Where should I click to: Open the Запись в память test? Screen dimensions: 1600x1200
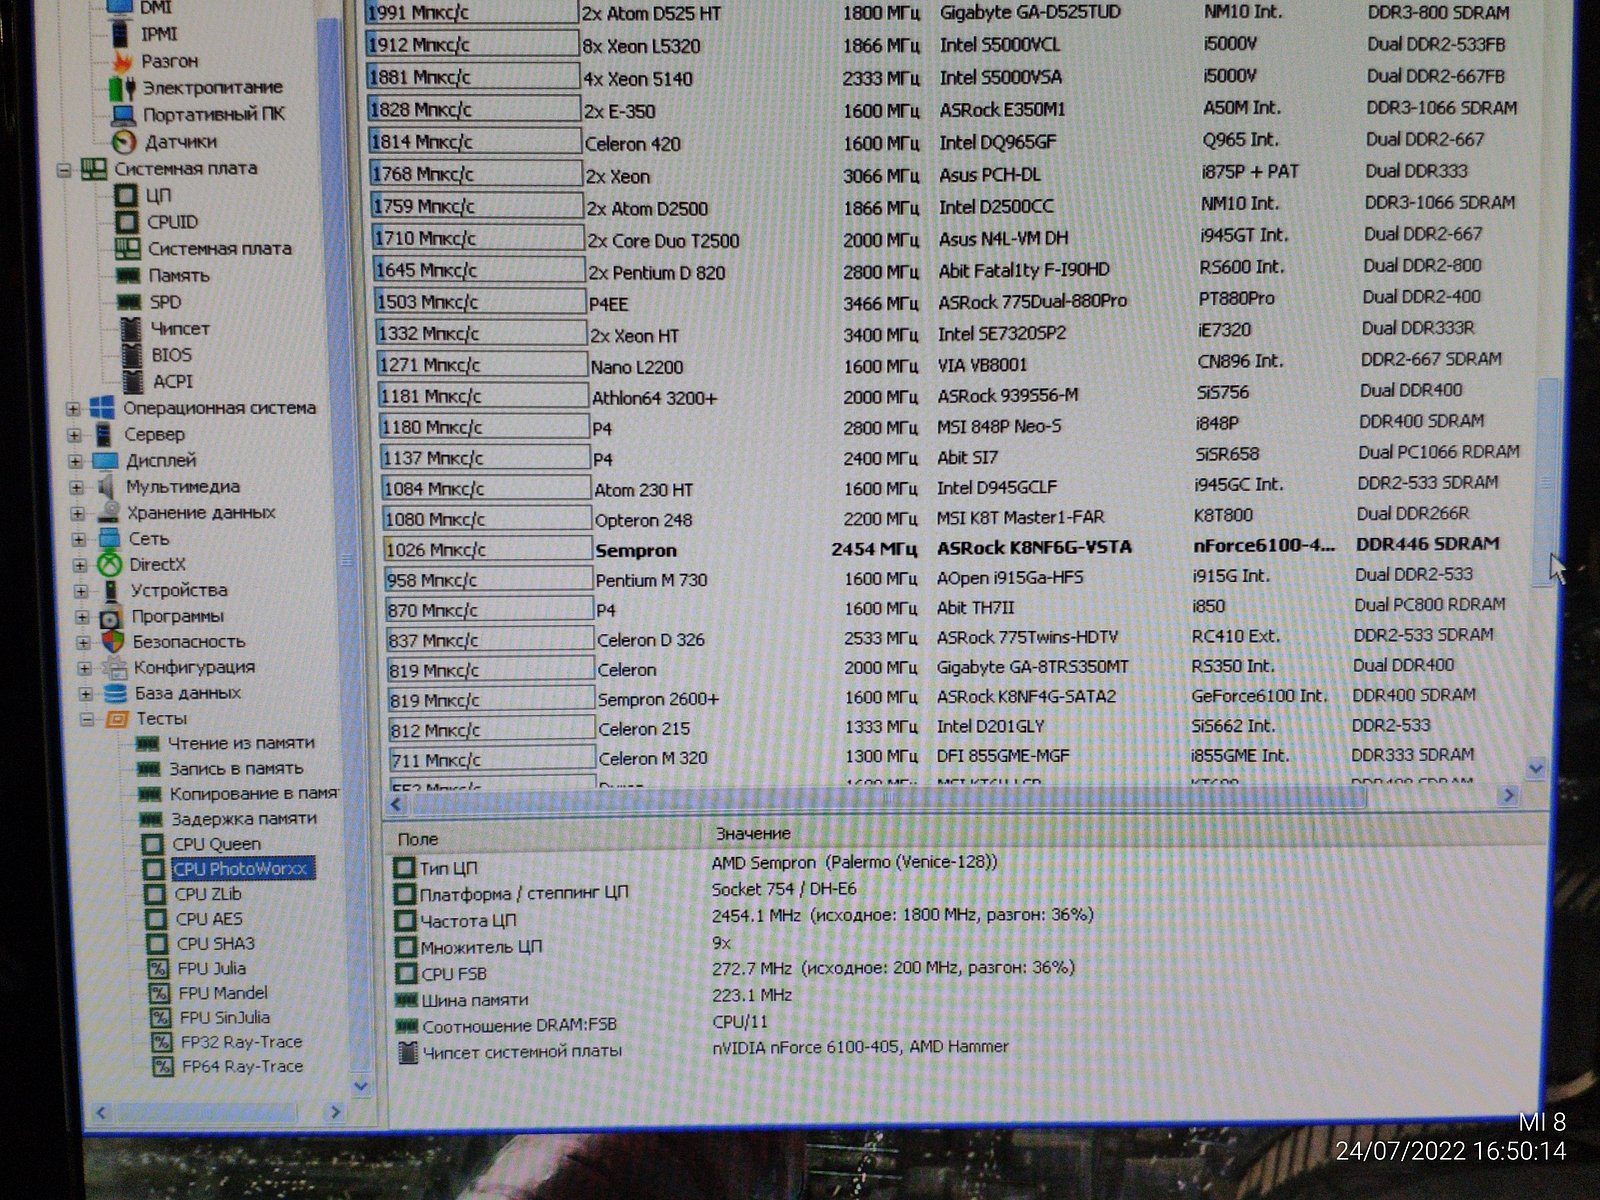point(236,769)
